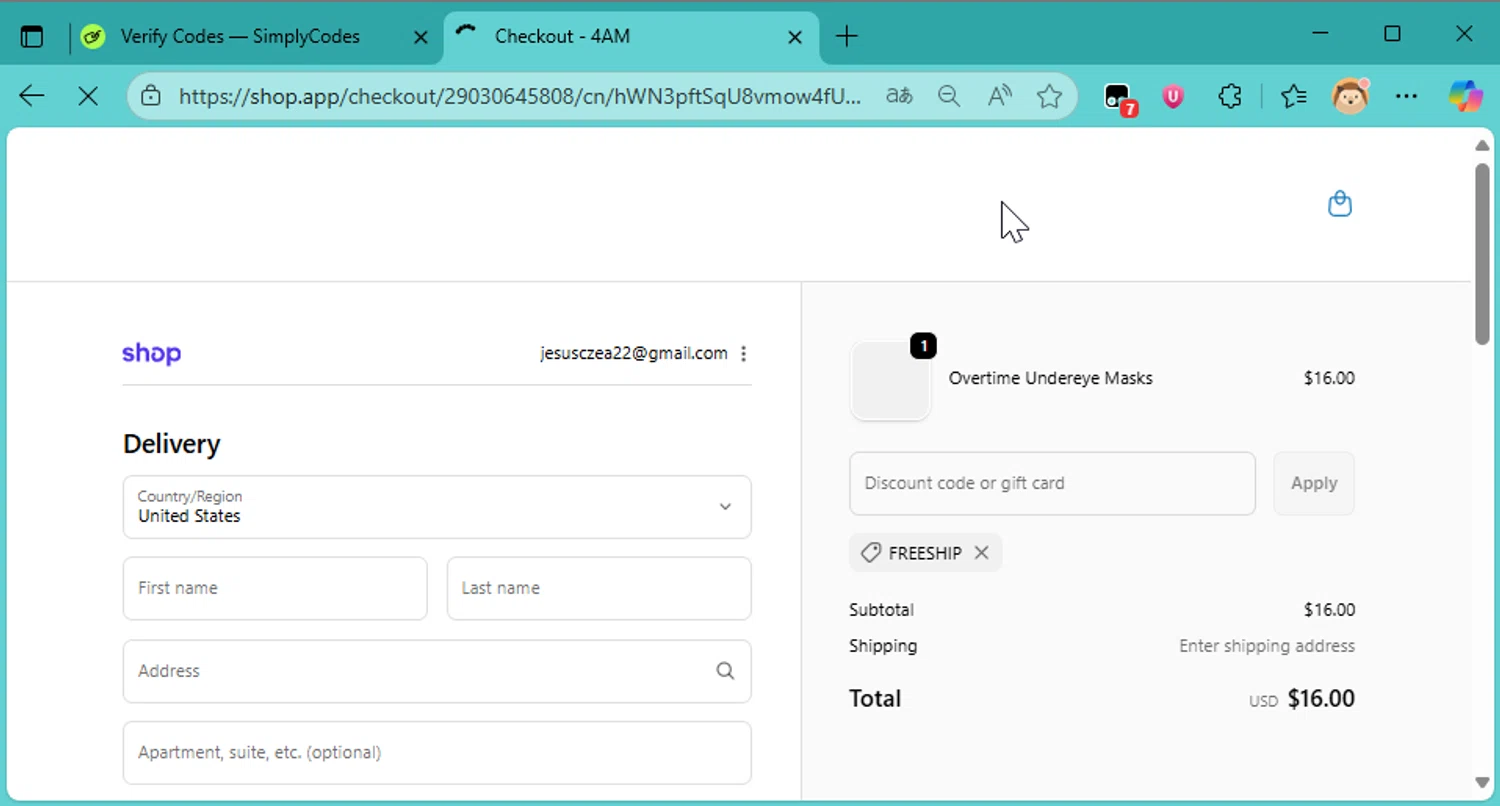This screenshot has width=1500, height=806.
Task: Activate the Read aloud icon
Action: 999,96
